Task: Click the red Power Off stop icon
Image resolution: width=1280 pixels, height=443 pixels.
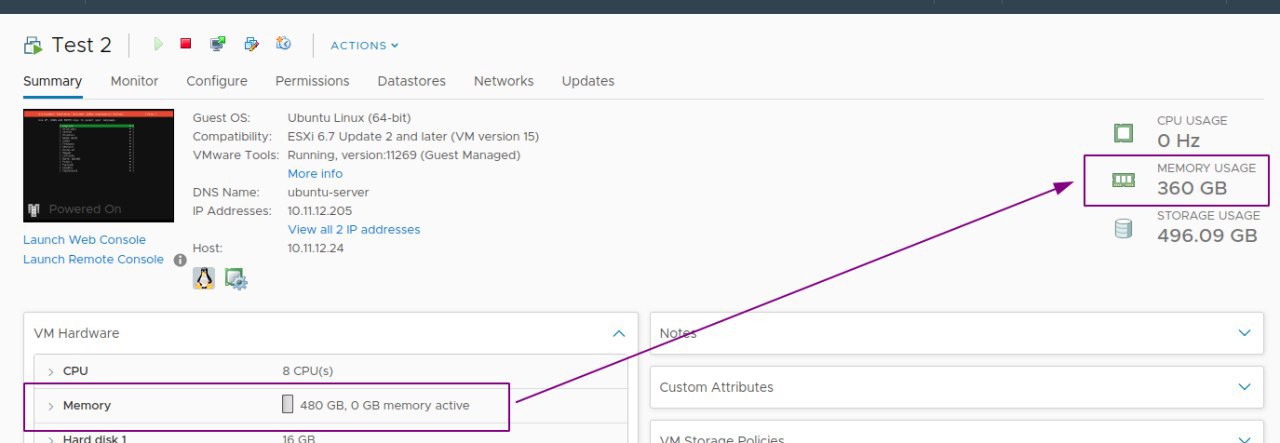Action: tap(186, 44)
